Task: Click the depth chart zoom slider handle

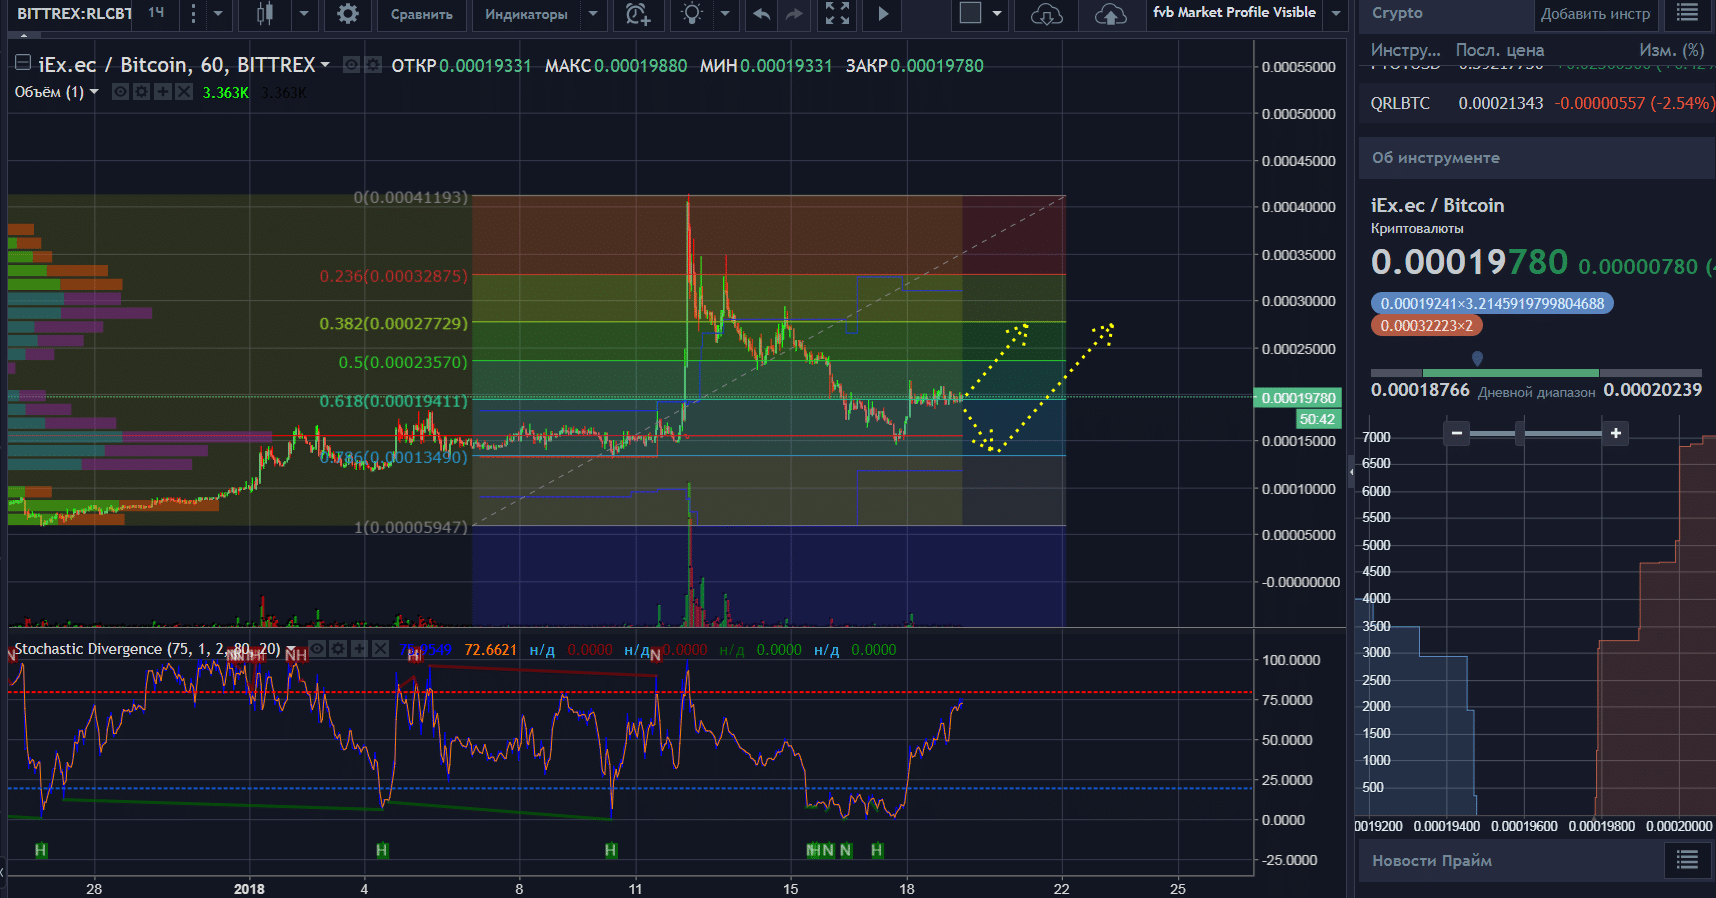Action: (x=1520, y=433)
